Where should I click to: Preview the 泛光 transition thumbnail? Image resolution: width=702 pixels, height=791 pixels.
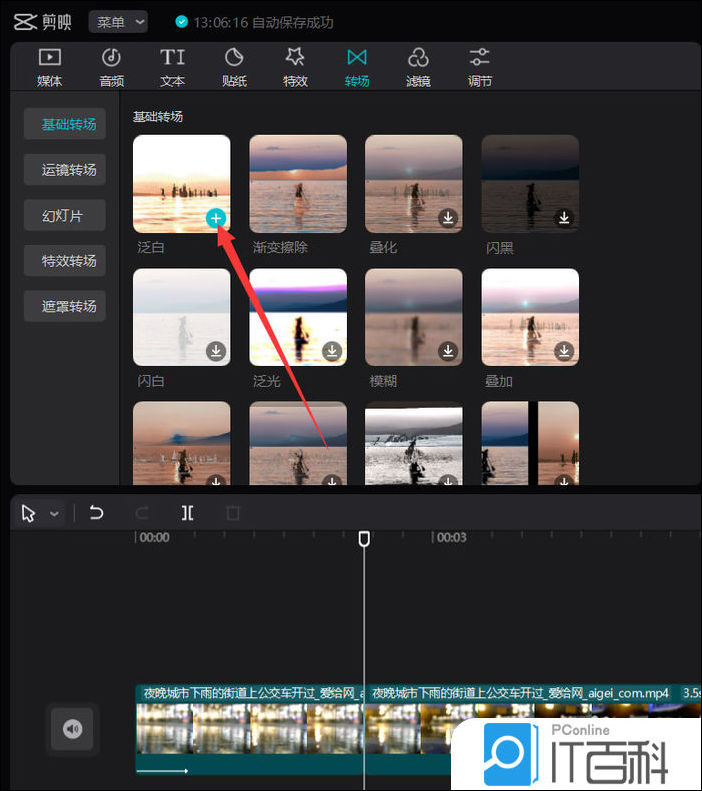298,317
